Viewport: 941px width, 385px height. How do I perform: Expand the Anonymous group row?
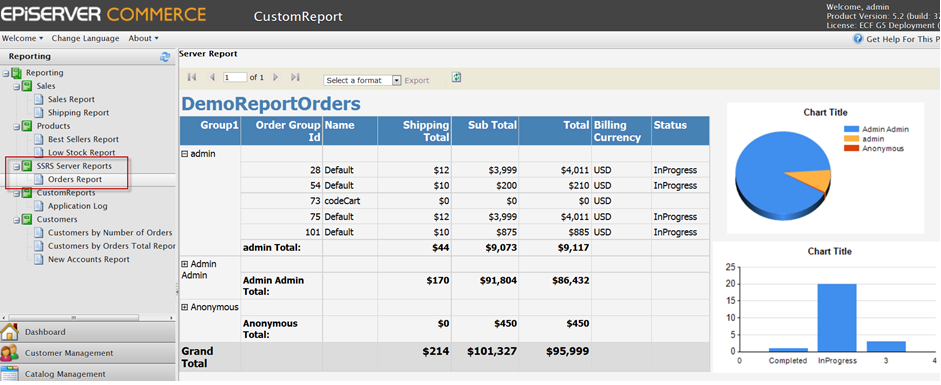tap(185, 308)
